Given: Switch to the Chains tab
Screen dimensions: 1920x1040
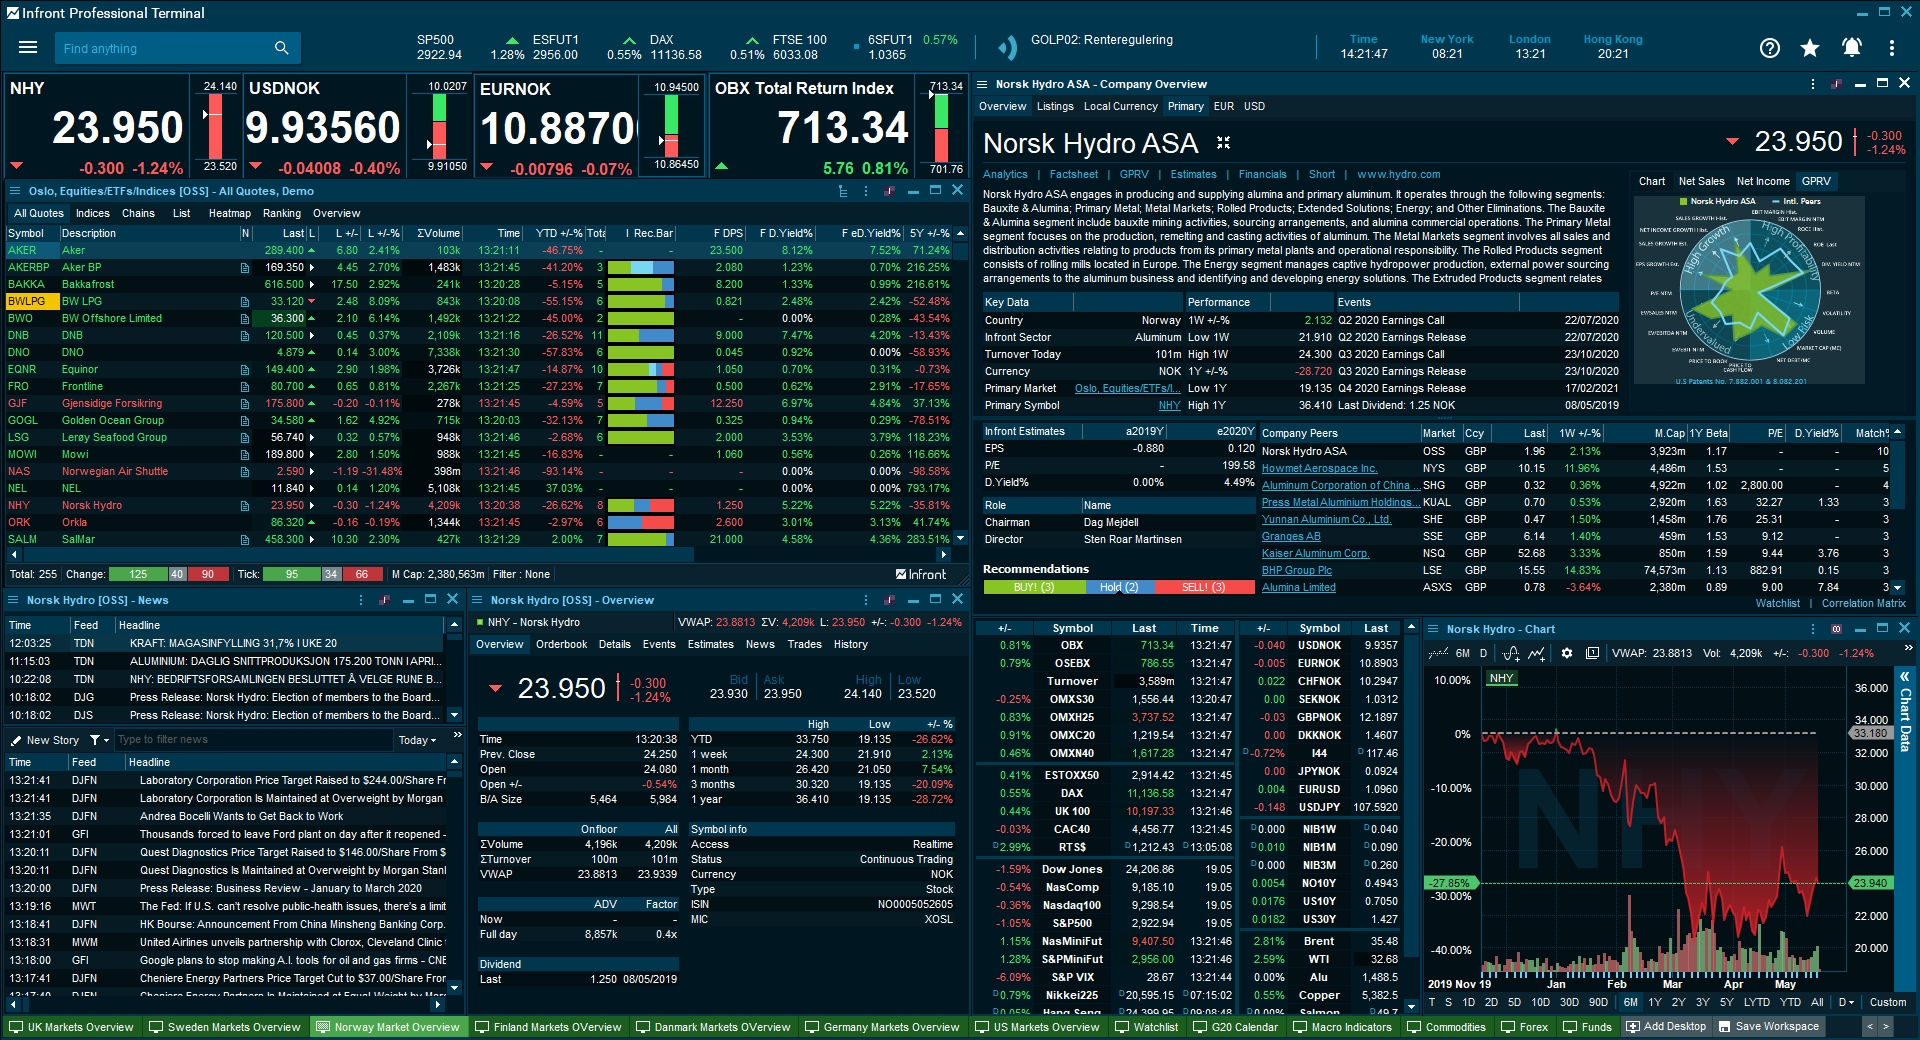Looking at the screenshot, I should [x=138, y=213].
